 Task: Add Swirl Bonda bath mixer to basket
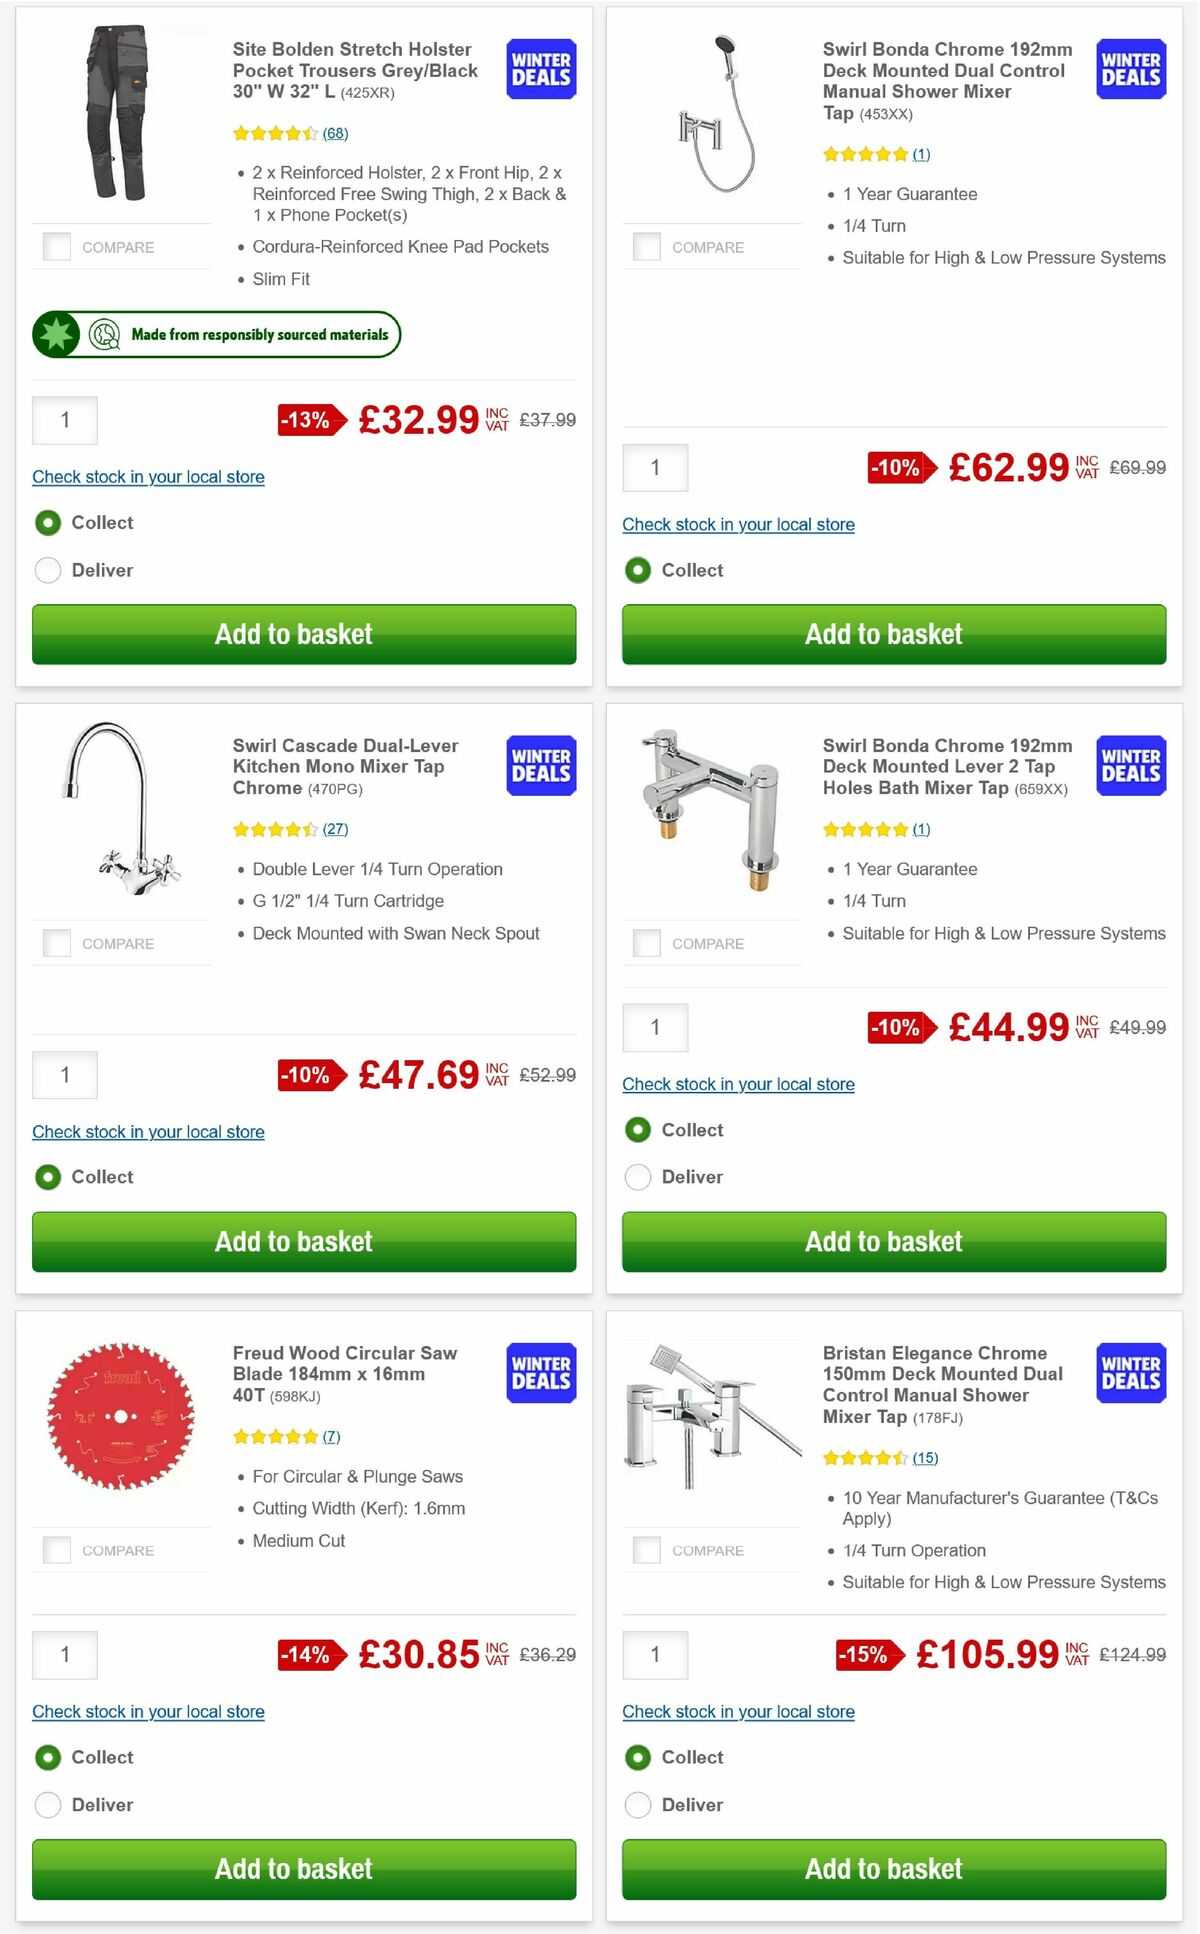click(884, 1241)
